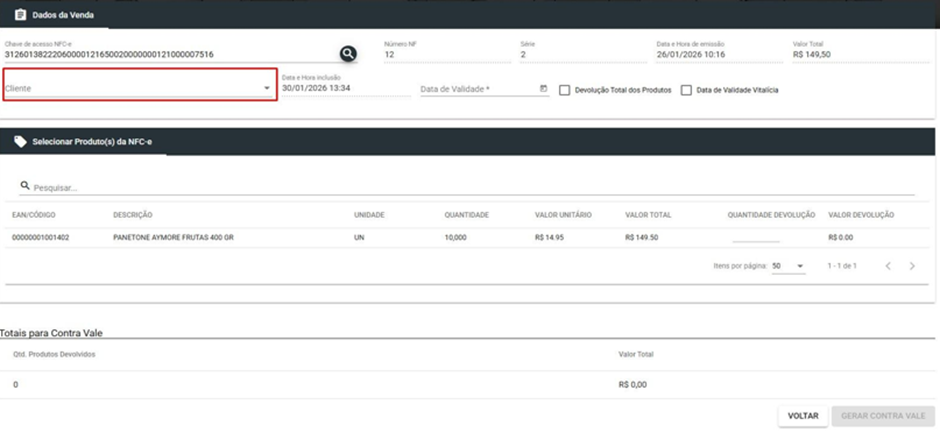This screenshot has height=433, width=940.
Task: Check Devolução Total dos Produtos
Action: tap(564, 90)
